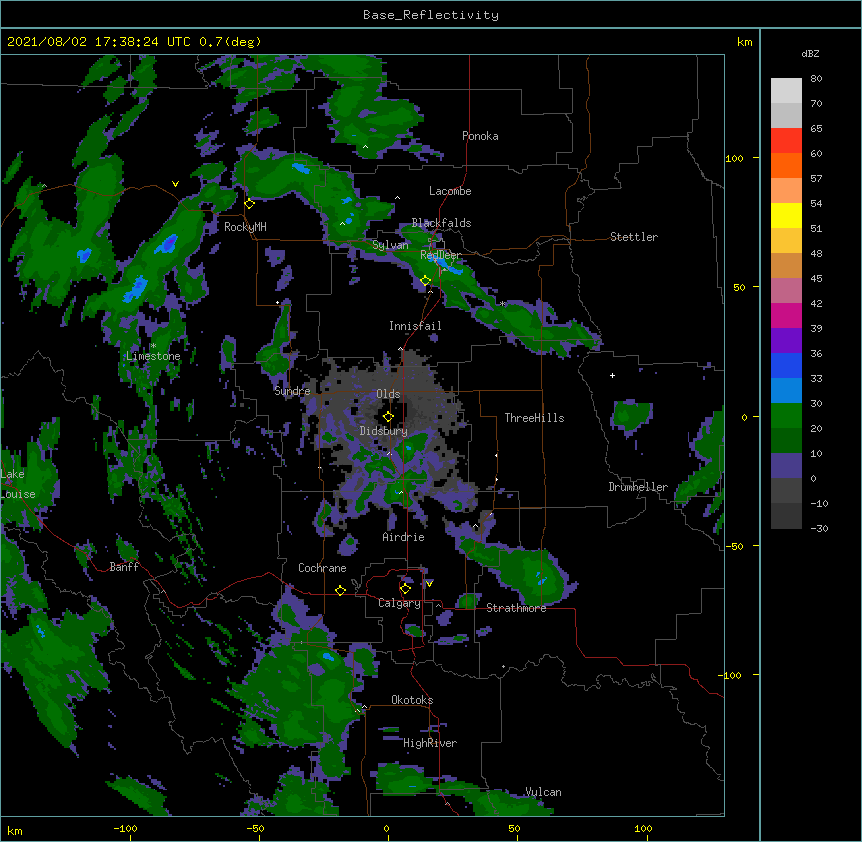The height and width of the screenshot is (842, 862).
Task: Click the ThreeHills city label
Action: point(534,418)
